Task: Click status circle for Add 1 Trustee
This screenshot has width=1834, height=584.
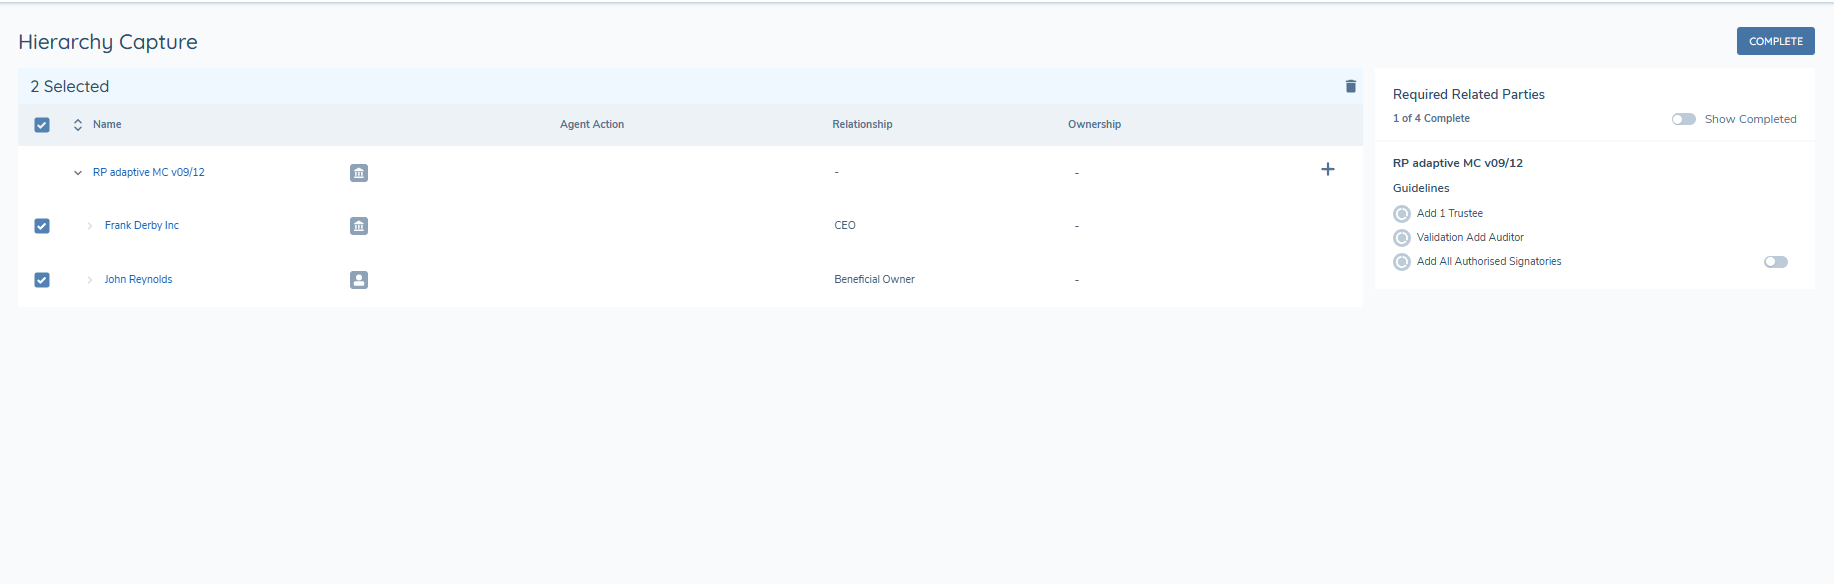Action: (1402, 214)
